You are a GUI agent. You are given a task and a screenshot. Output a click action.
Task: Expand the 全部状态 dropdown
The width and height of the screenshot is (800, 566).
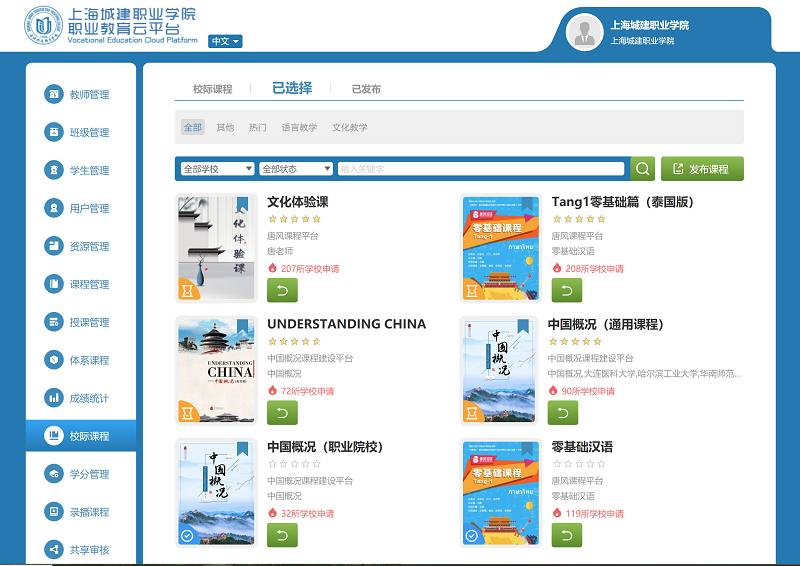point(296,169)
